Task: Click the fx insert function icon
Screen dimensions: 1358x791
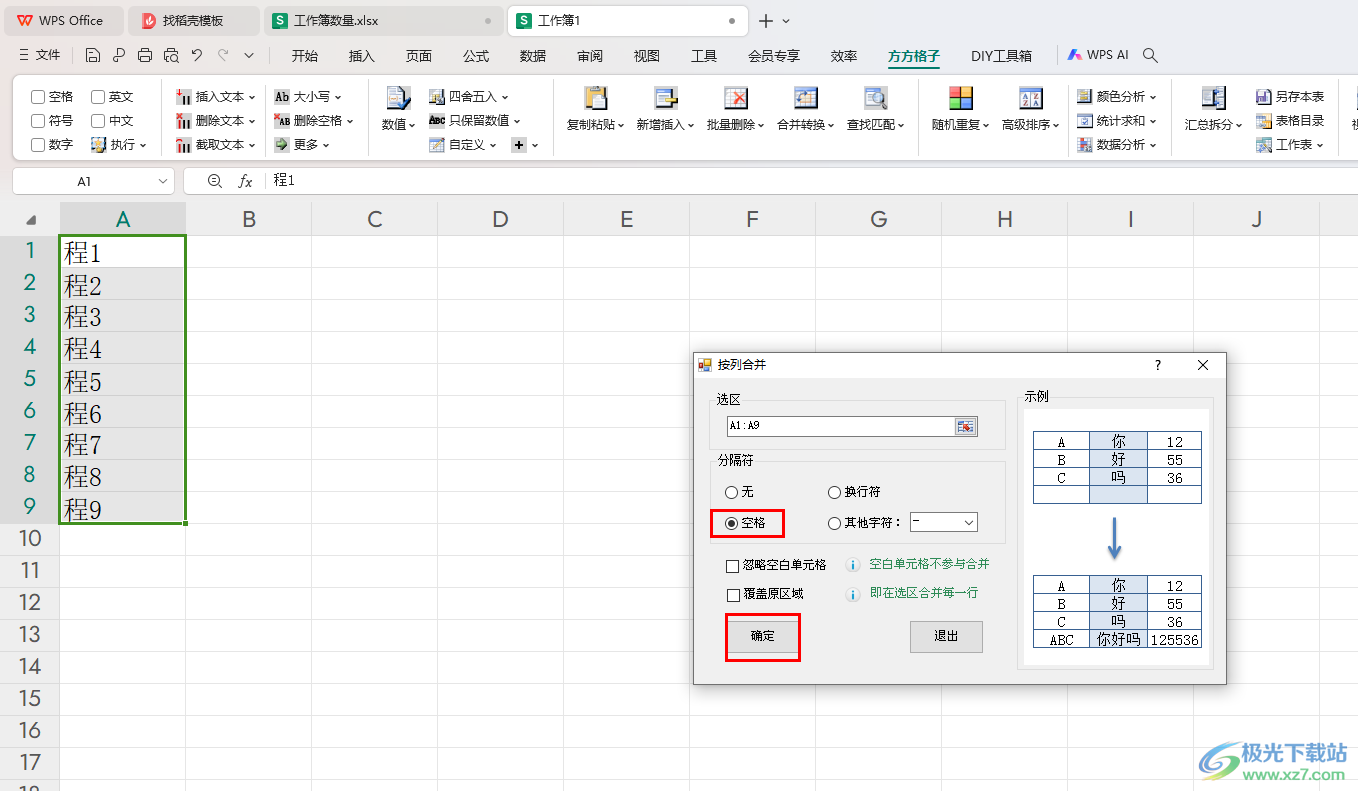Action: (x=245, y=181)
